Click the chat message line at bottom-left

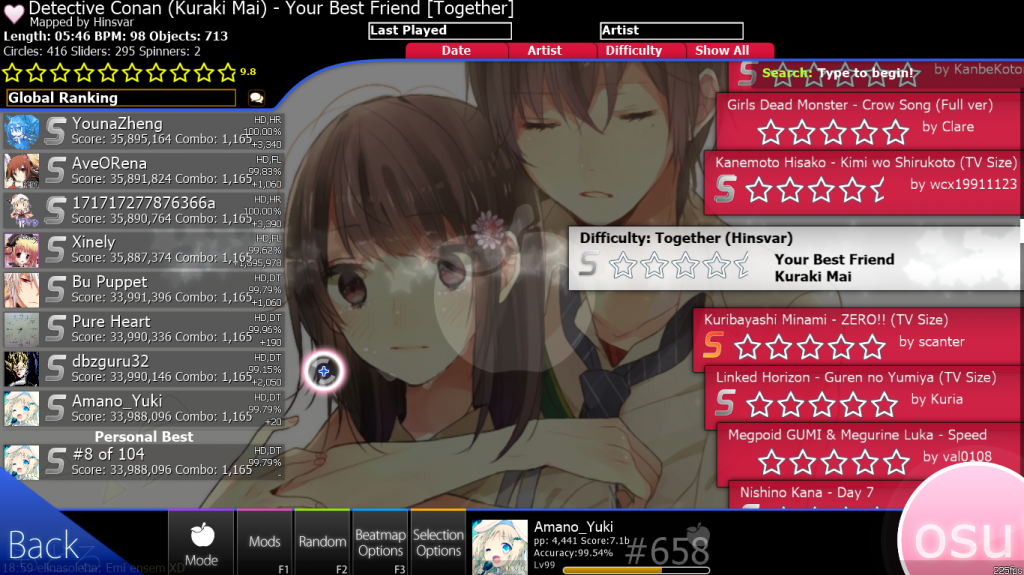[95, 568]
